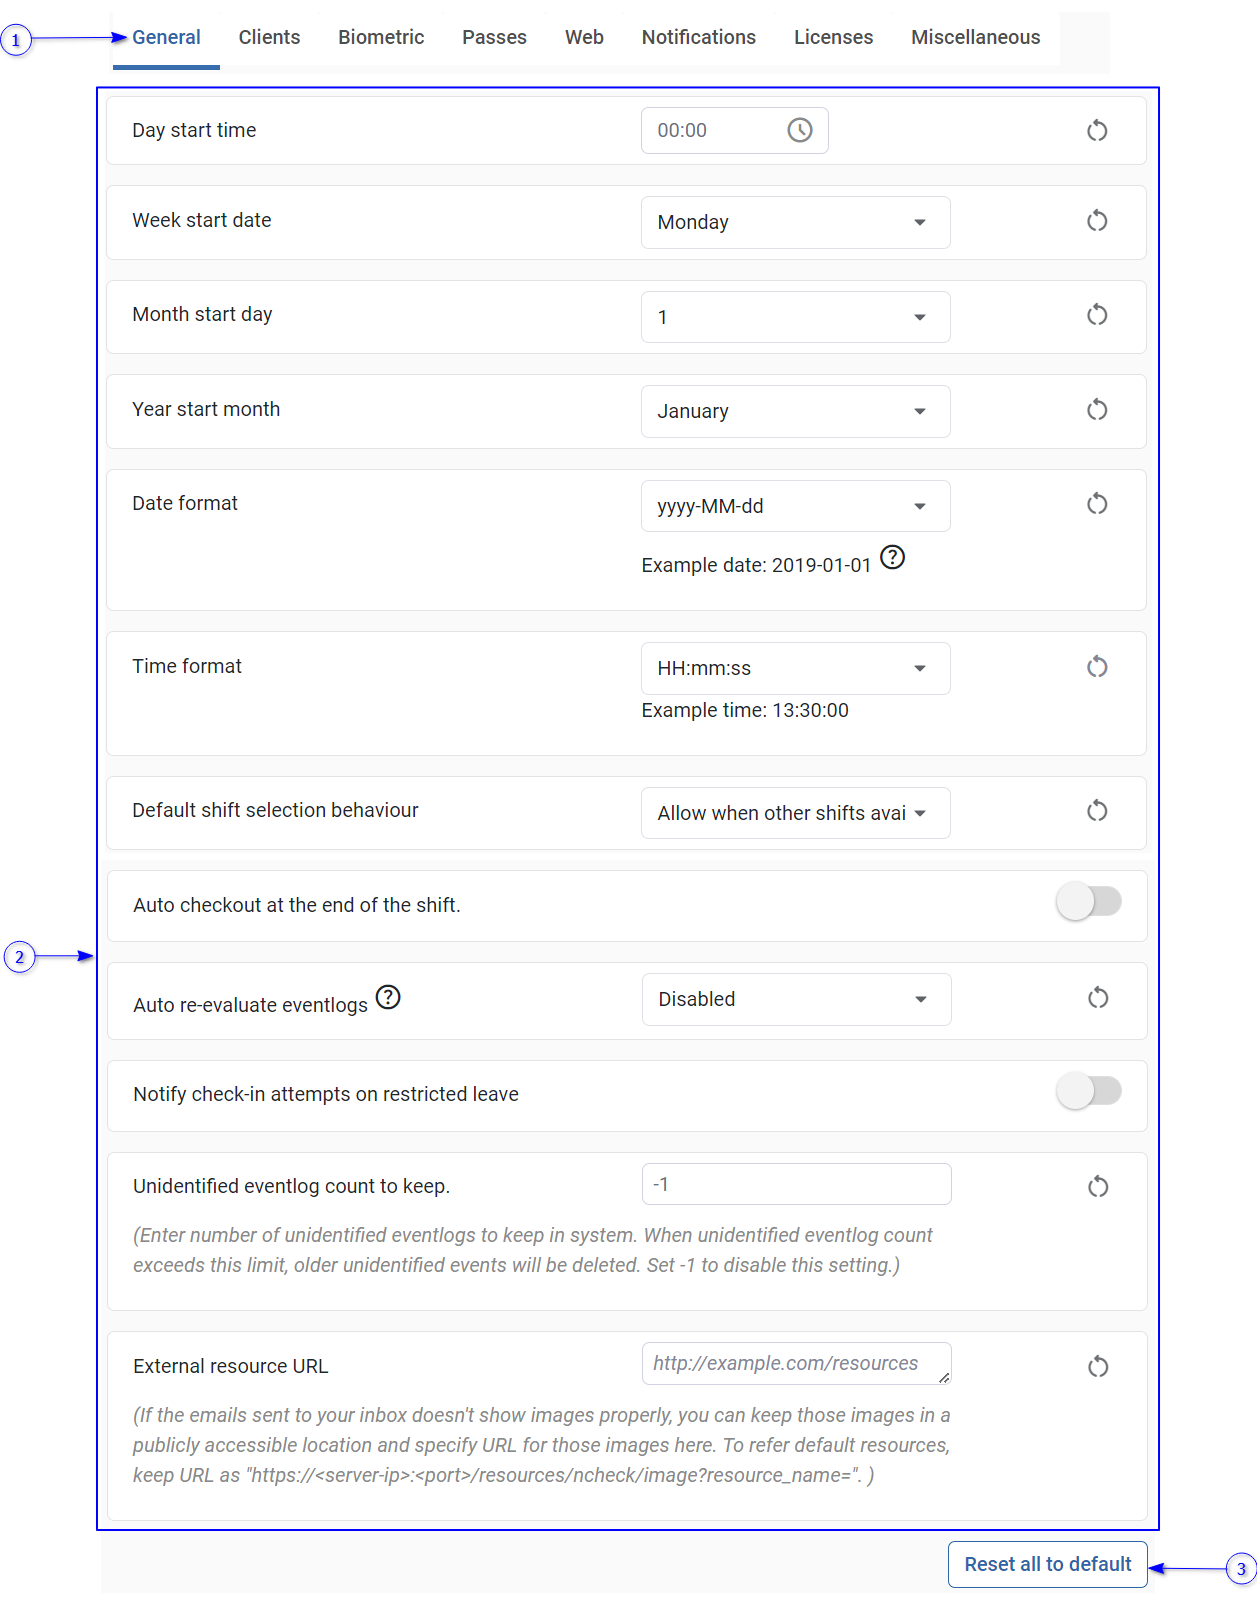Reset the Time format setting
This screenshot has width=1257, height=1600.
1097,667
